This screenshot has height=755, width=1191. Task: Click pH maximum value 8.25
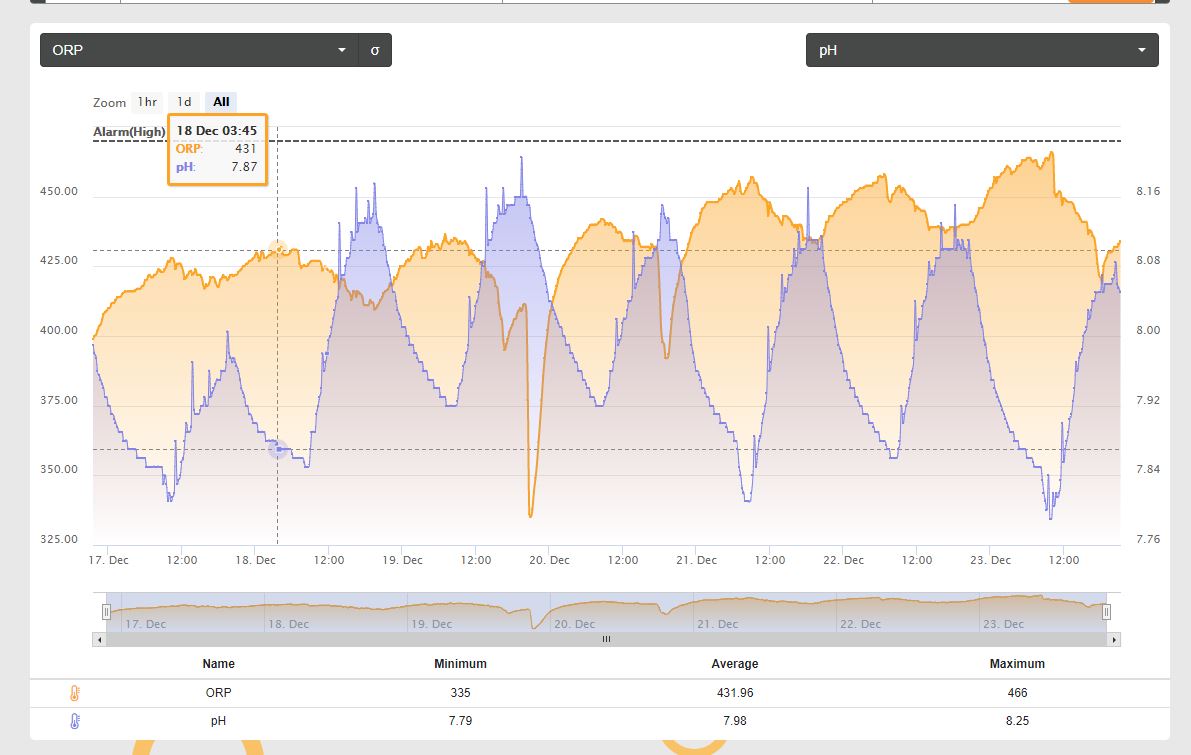click(1017, 721)
